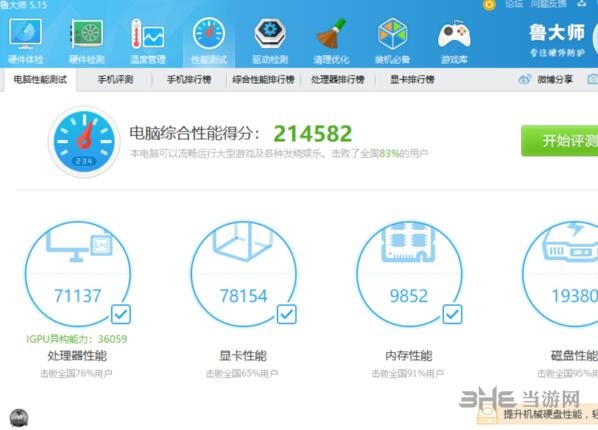The height and width of the screenshot is (430, 598).
Task: Open 驱动检测 gear box icon
Action: pyautogui.click(x=270, y=34)
